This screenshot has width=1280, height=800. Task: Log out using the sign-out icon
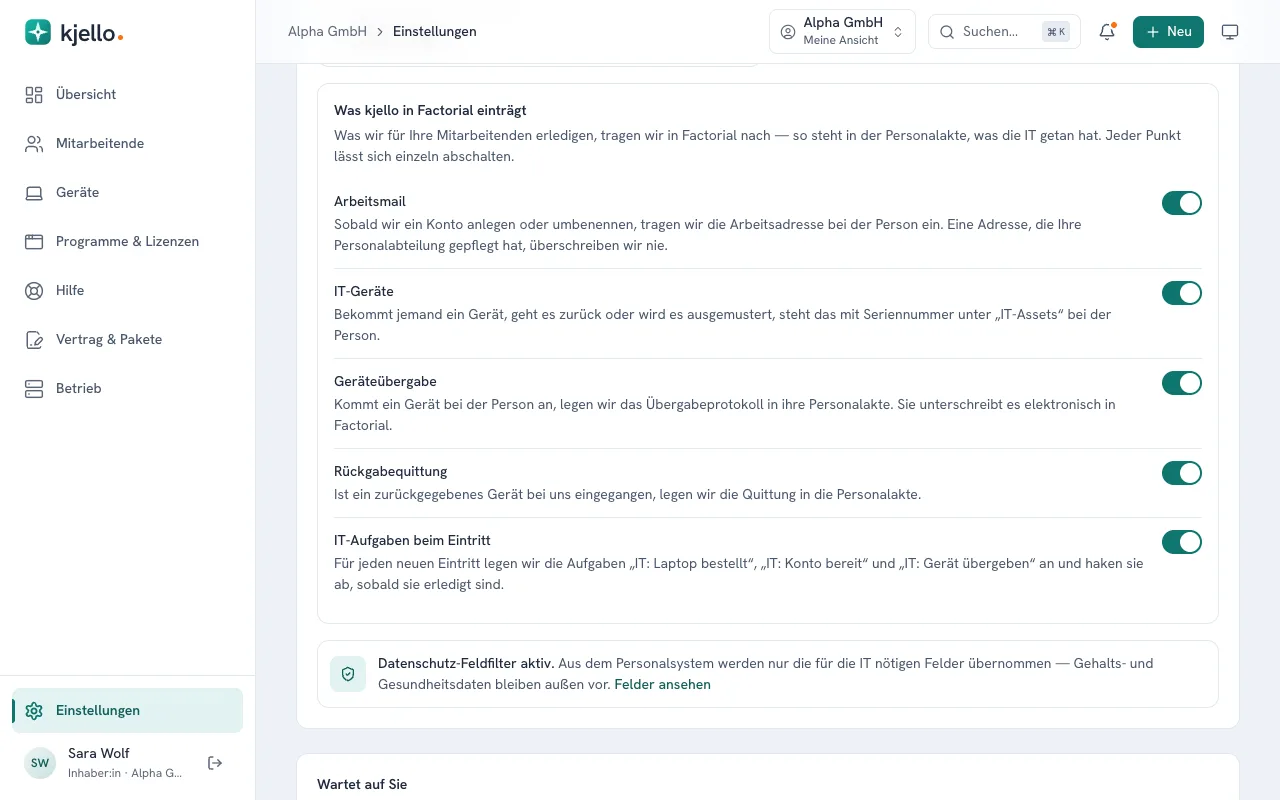[x=215, y=763]
